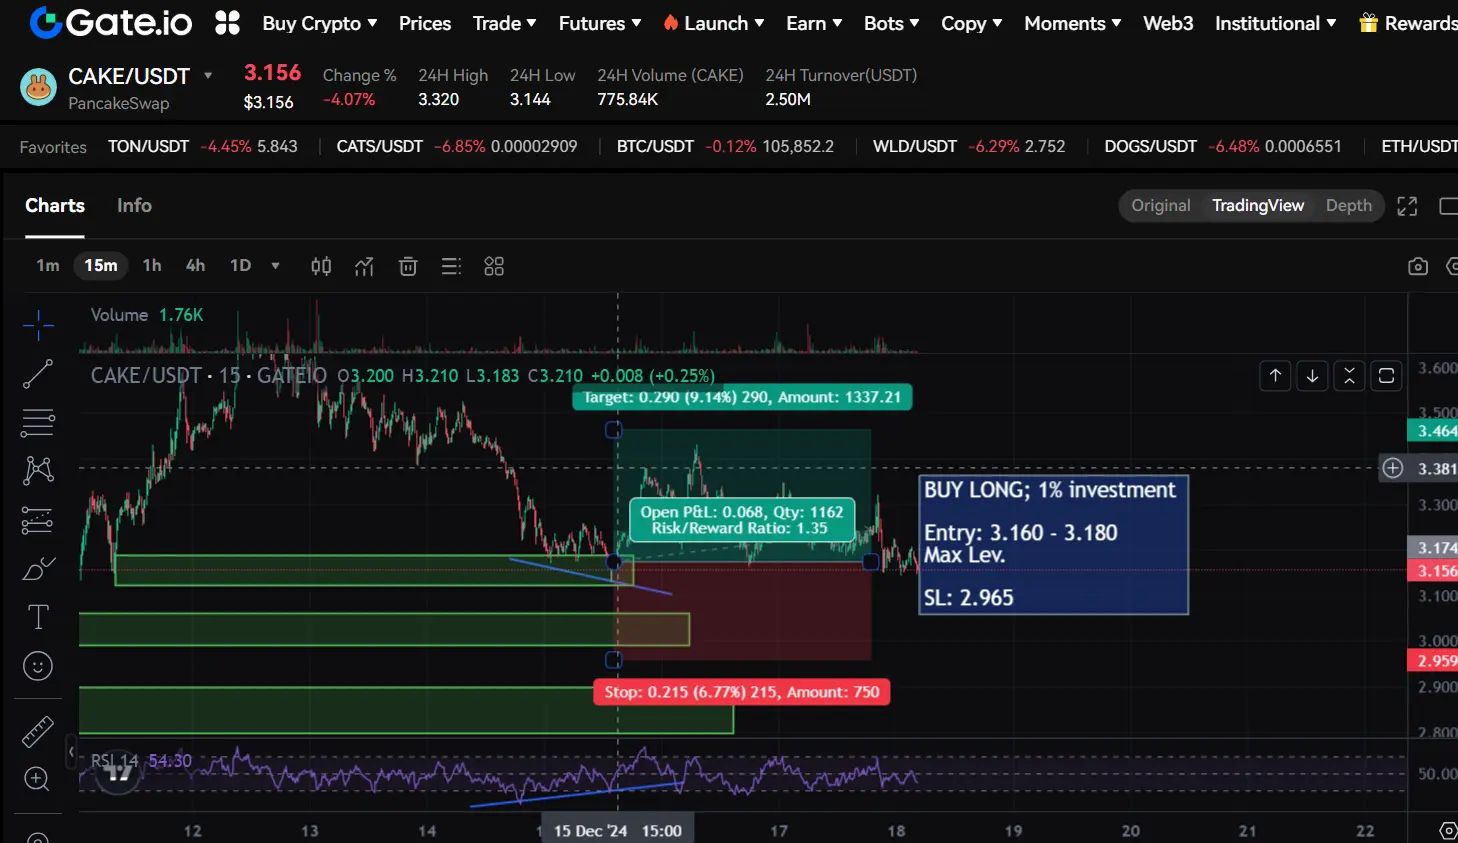The image size is (1458, 843).
Task: Collapse the pane with the inward-arrows button
Action: coord(1349,376)
